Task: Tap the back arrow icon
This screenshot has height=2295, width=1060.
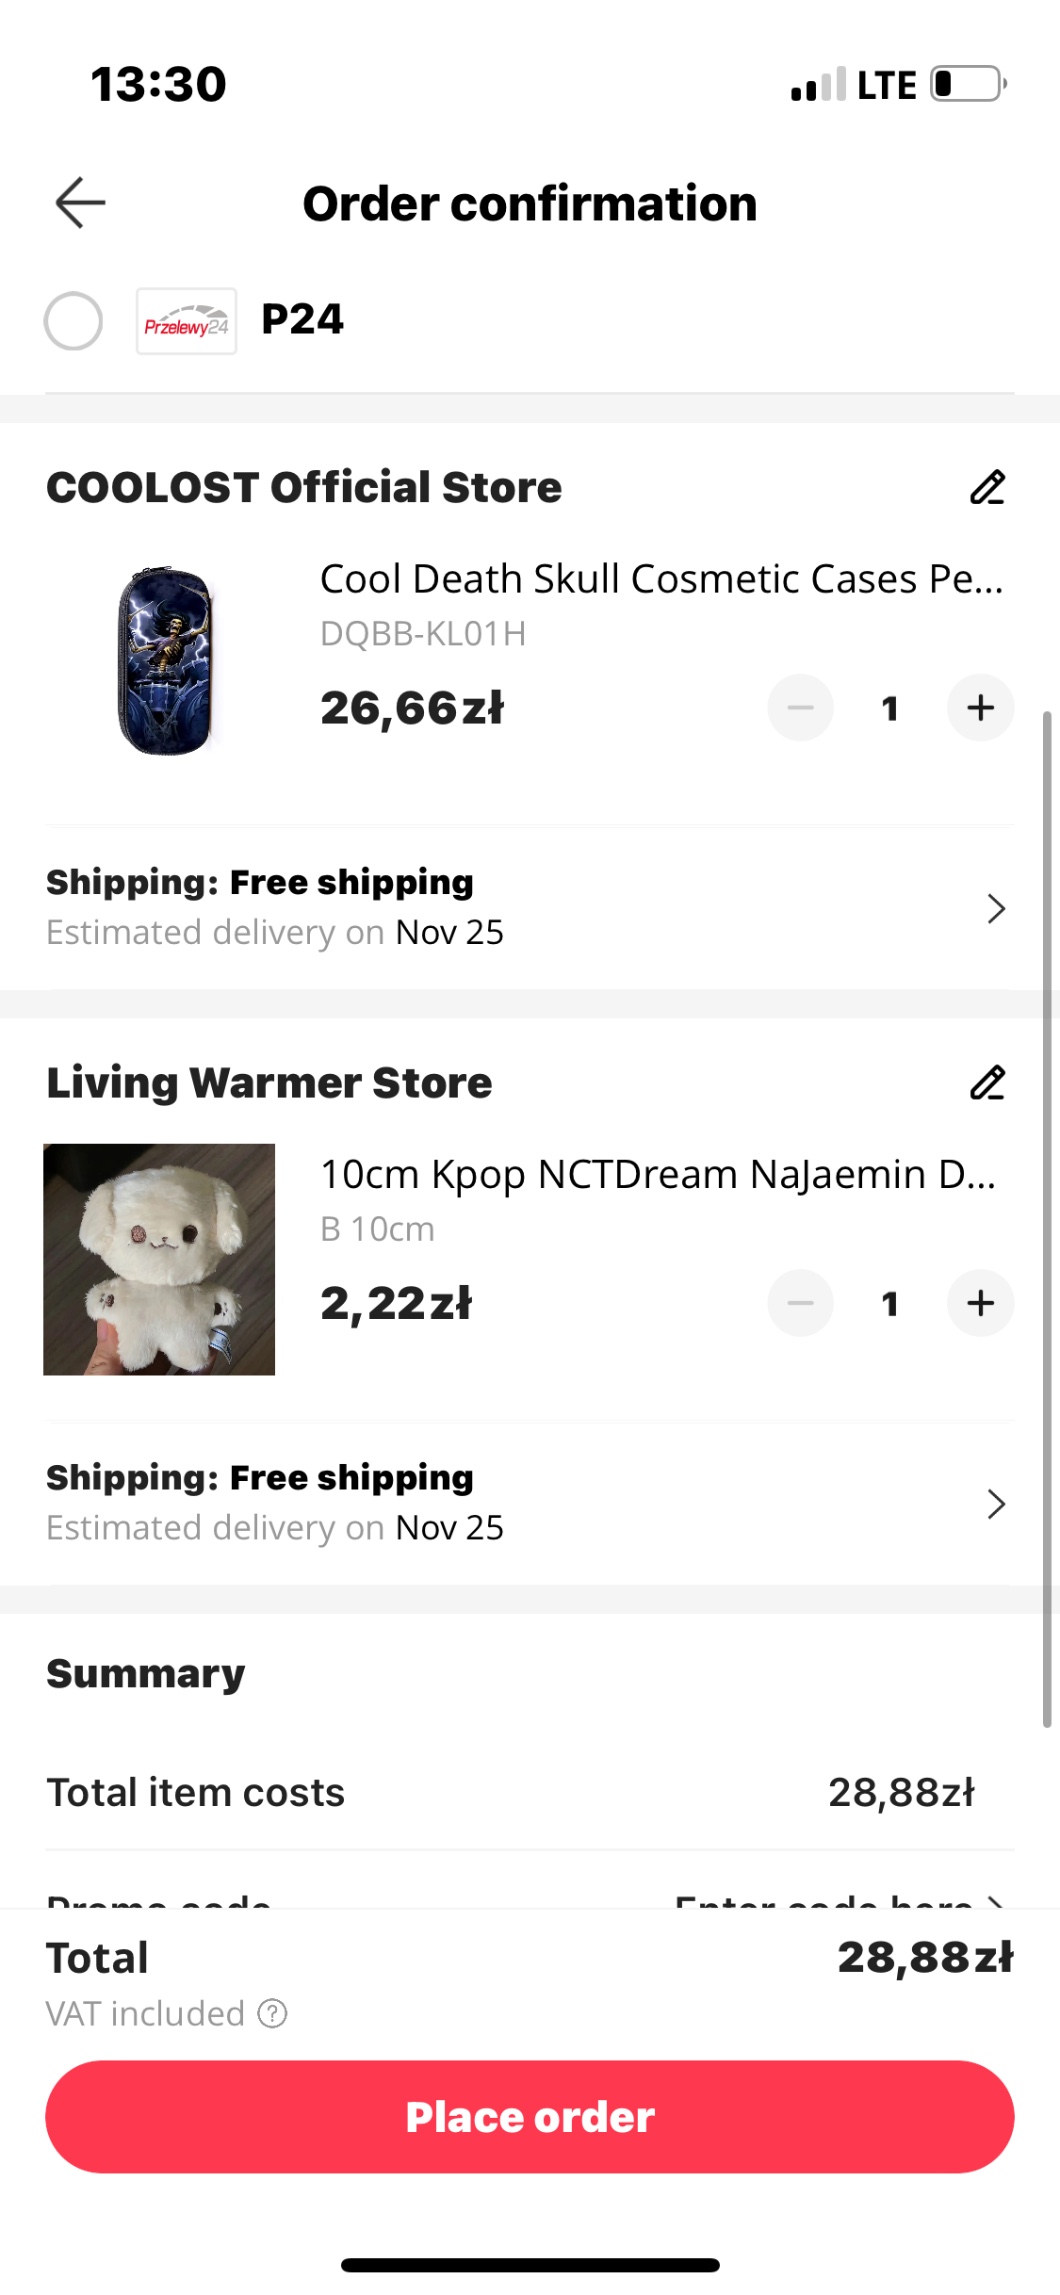Action: (80, 203)
